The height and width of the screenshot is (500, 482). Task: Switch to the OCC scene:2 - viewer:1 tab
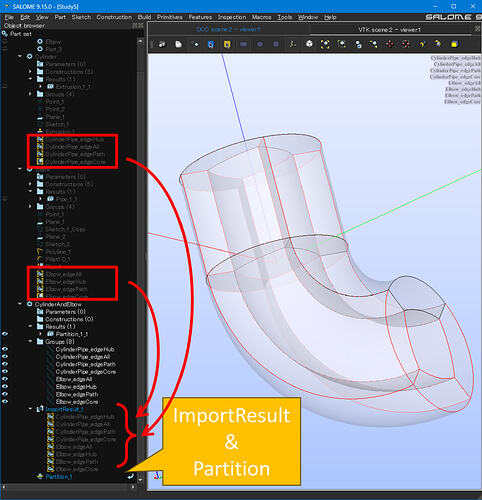coord(228,29)
